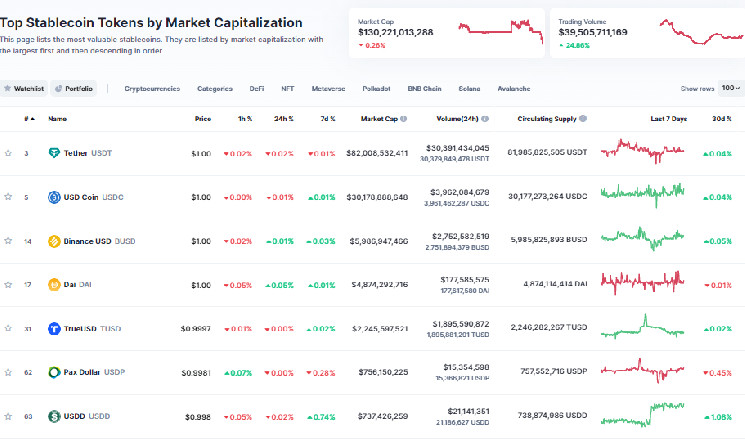Image resolution: width=745 pixels, height=439 pixels.
Task: Open the Watchlist button
Action: (22, 88)
